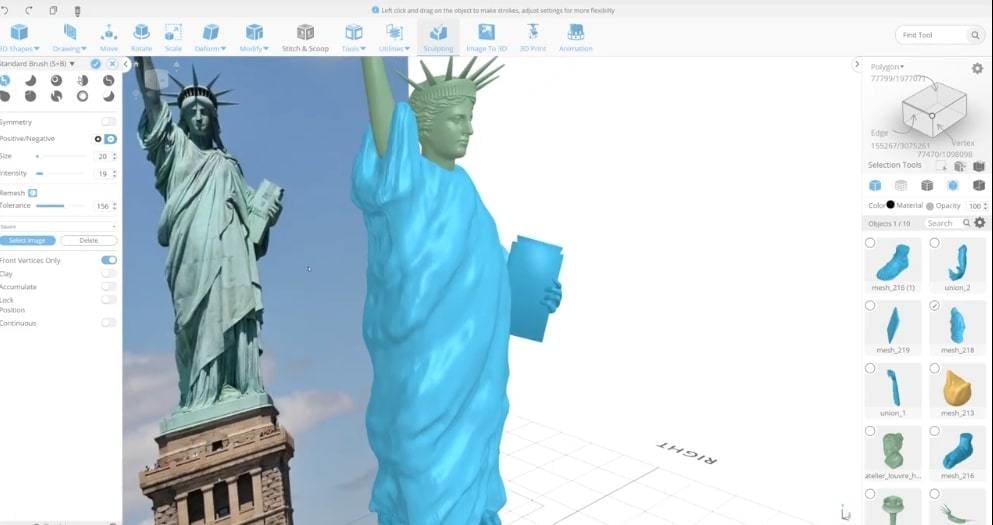This screenshot has height=525, width=993.
Task: Open the Utilities dropdown
Action: [394, 38]
